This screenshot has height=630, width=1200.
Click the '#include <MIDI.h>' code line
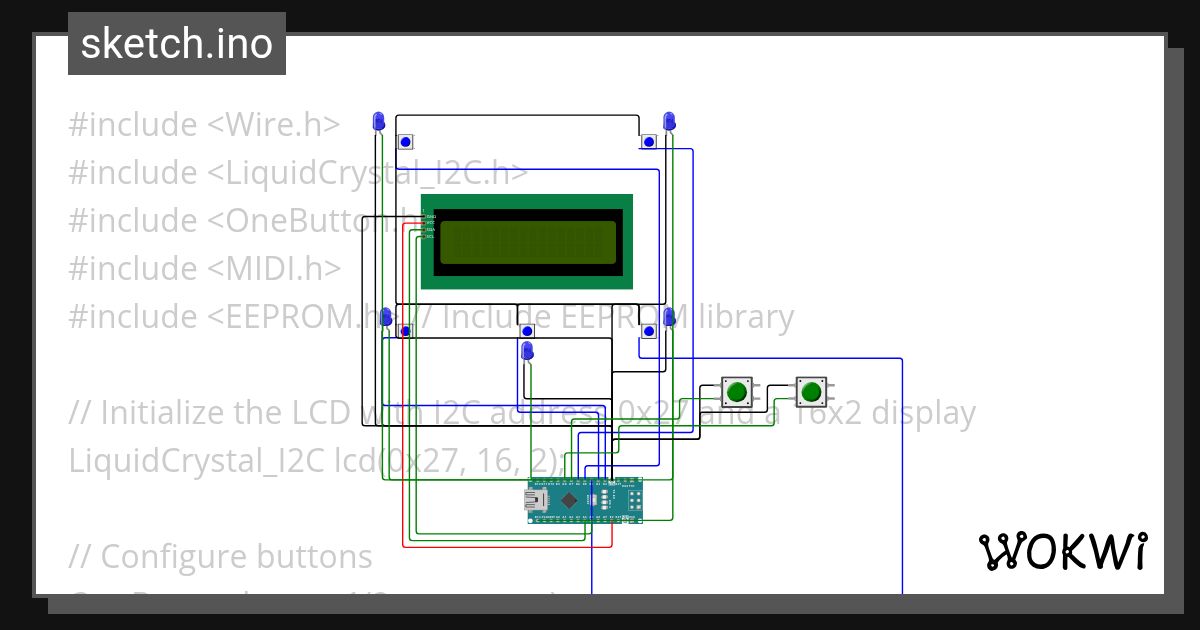[204, 268]
